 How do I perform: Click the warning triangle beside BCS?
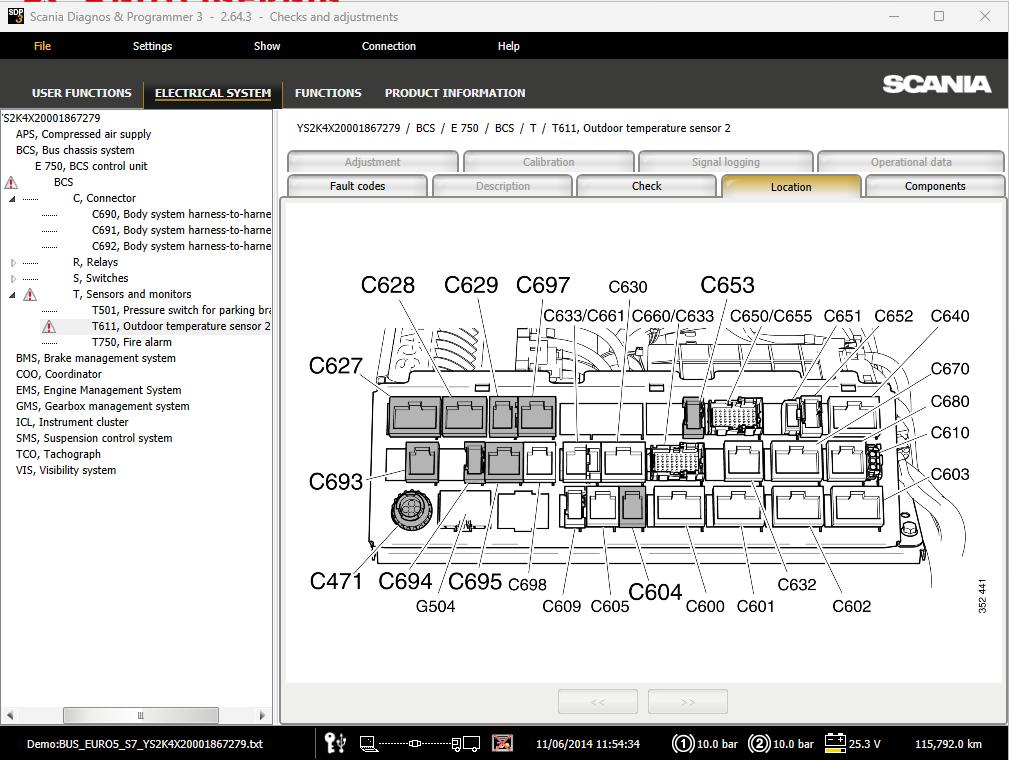point(11,183)
